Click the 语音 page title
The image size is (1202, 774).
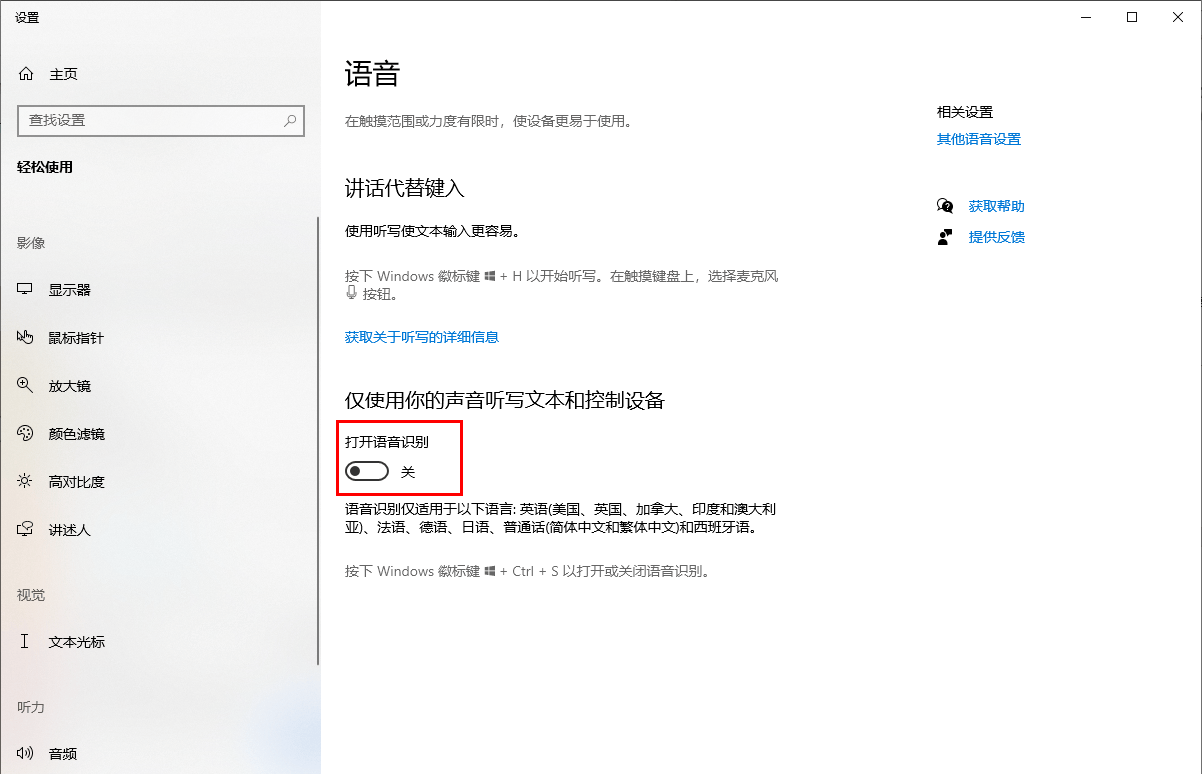tap(372, 75)
